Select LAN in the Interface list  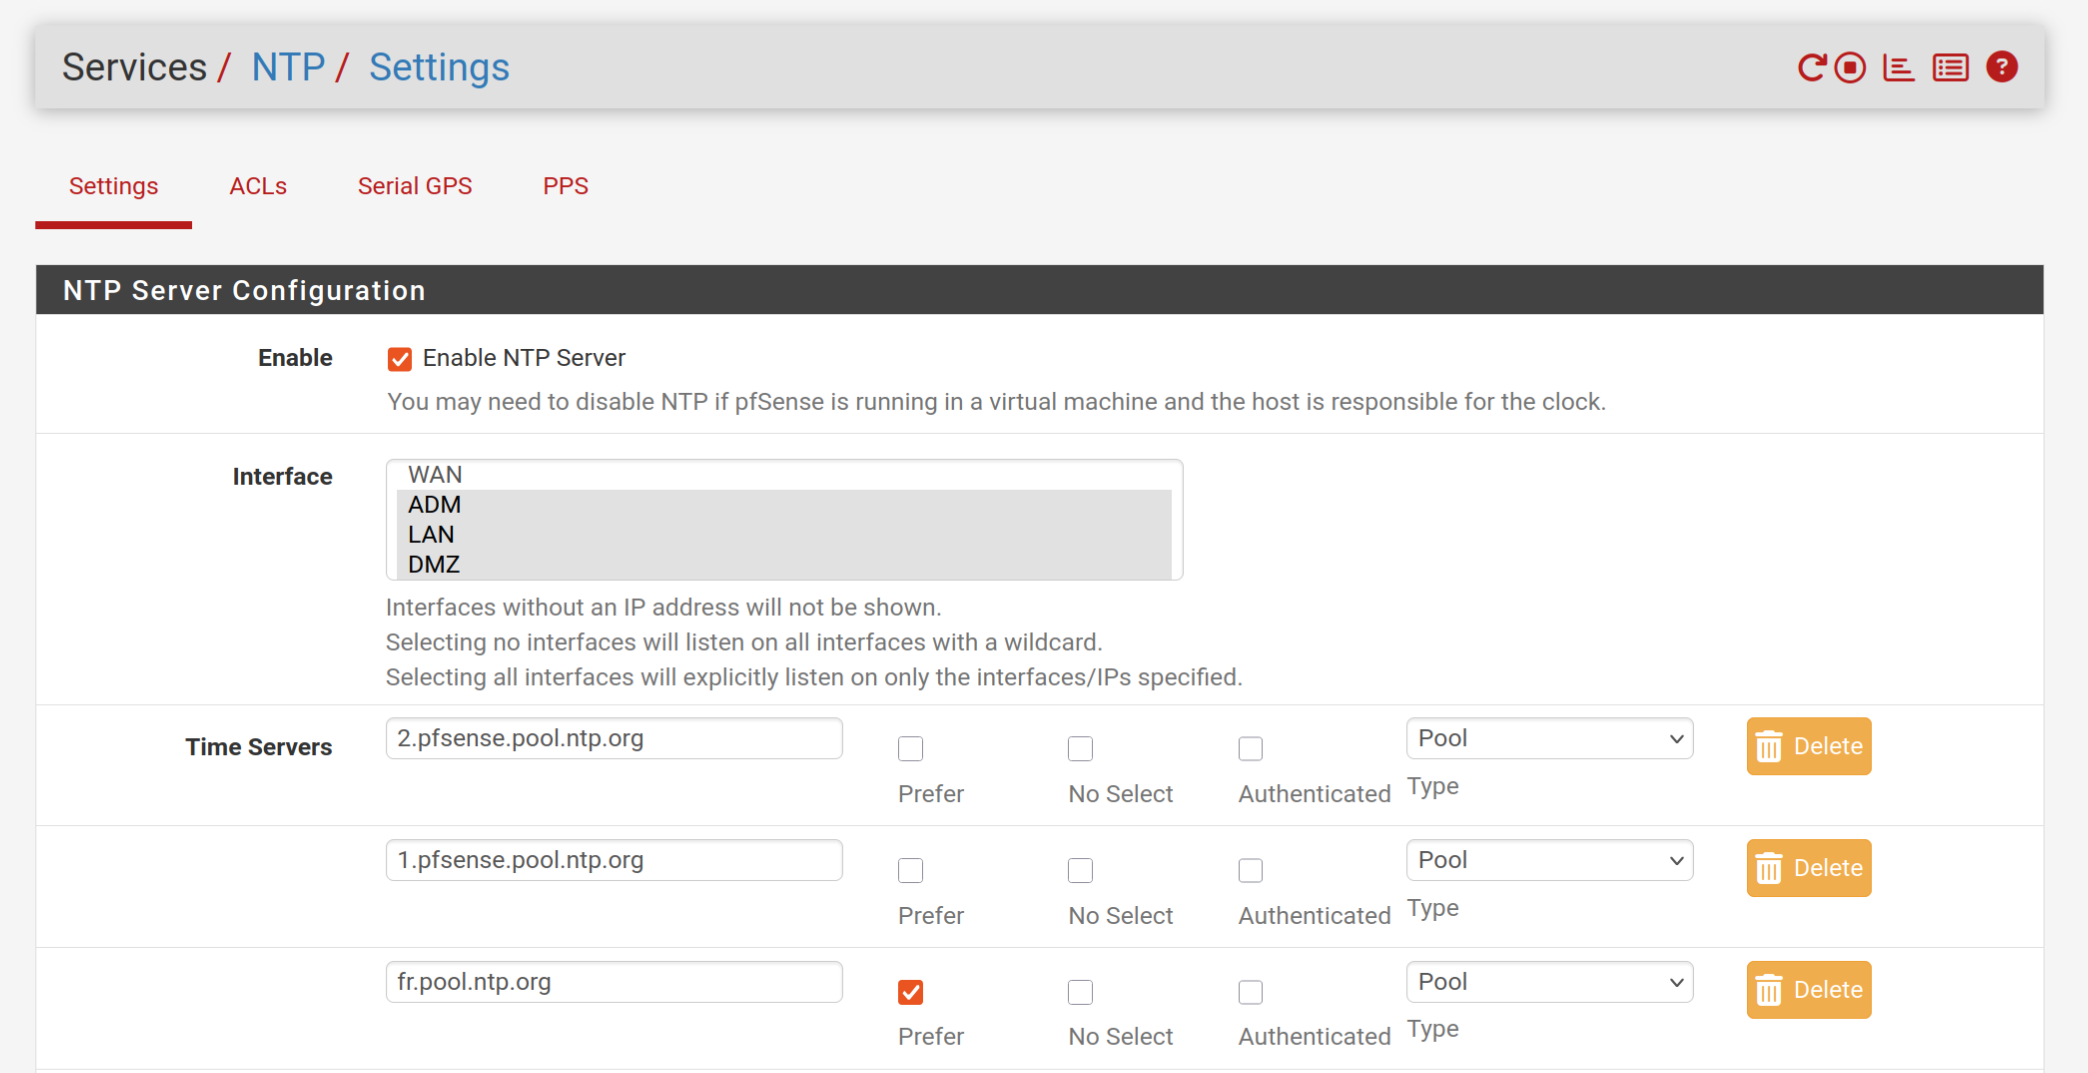[x=784, y=535]
